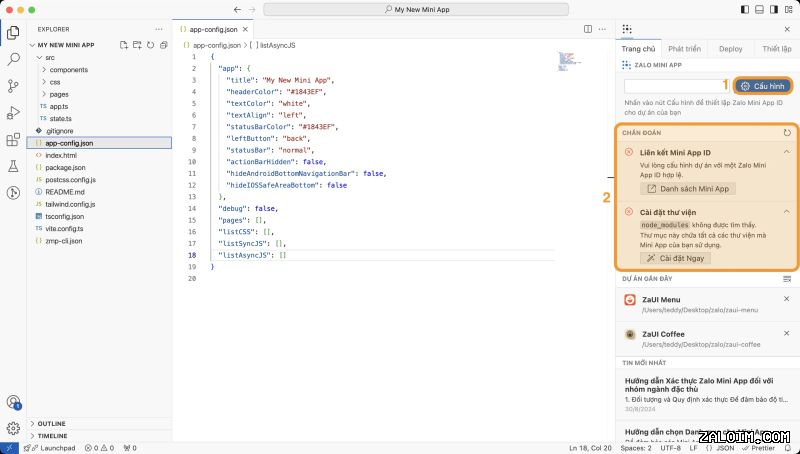The width and height of the screenshot is (800, 454).
Task: Switch to the Deploy tab
Action: (730, 48)
